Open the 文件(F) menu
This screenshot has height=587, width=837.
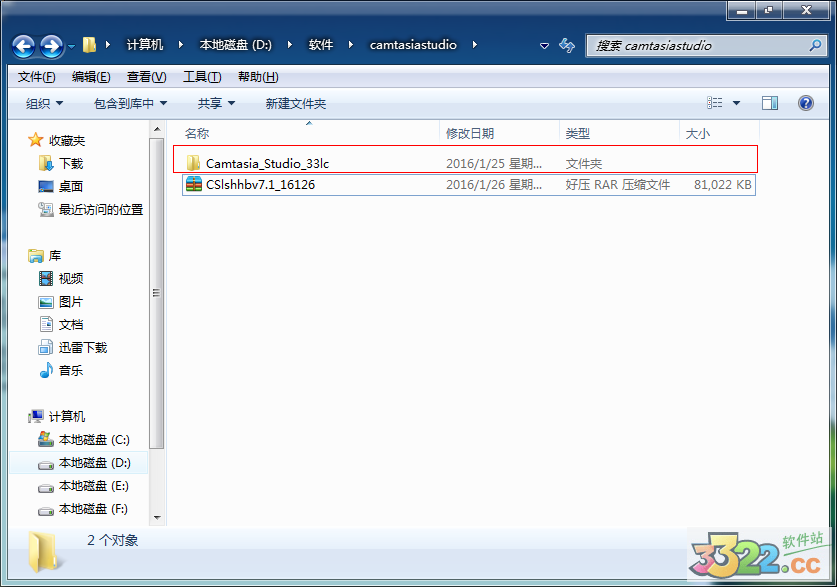[36, 77]
